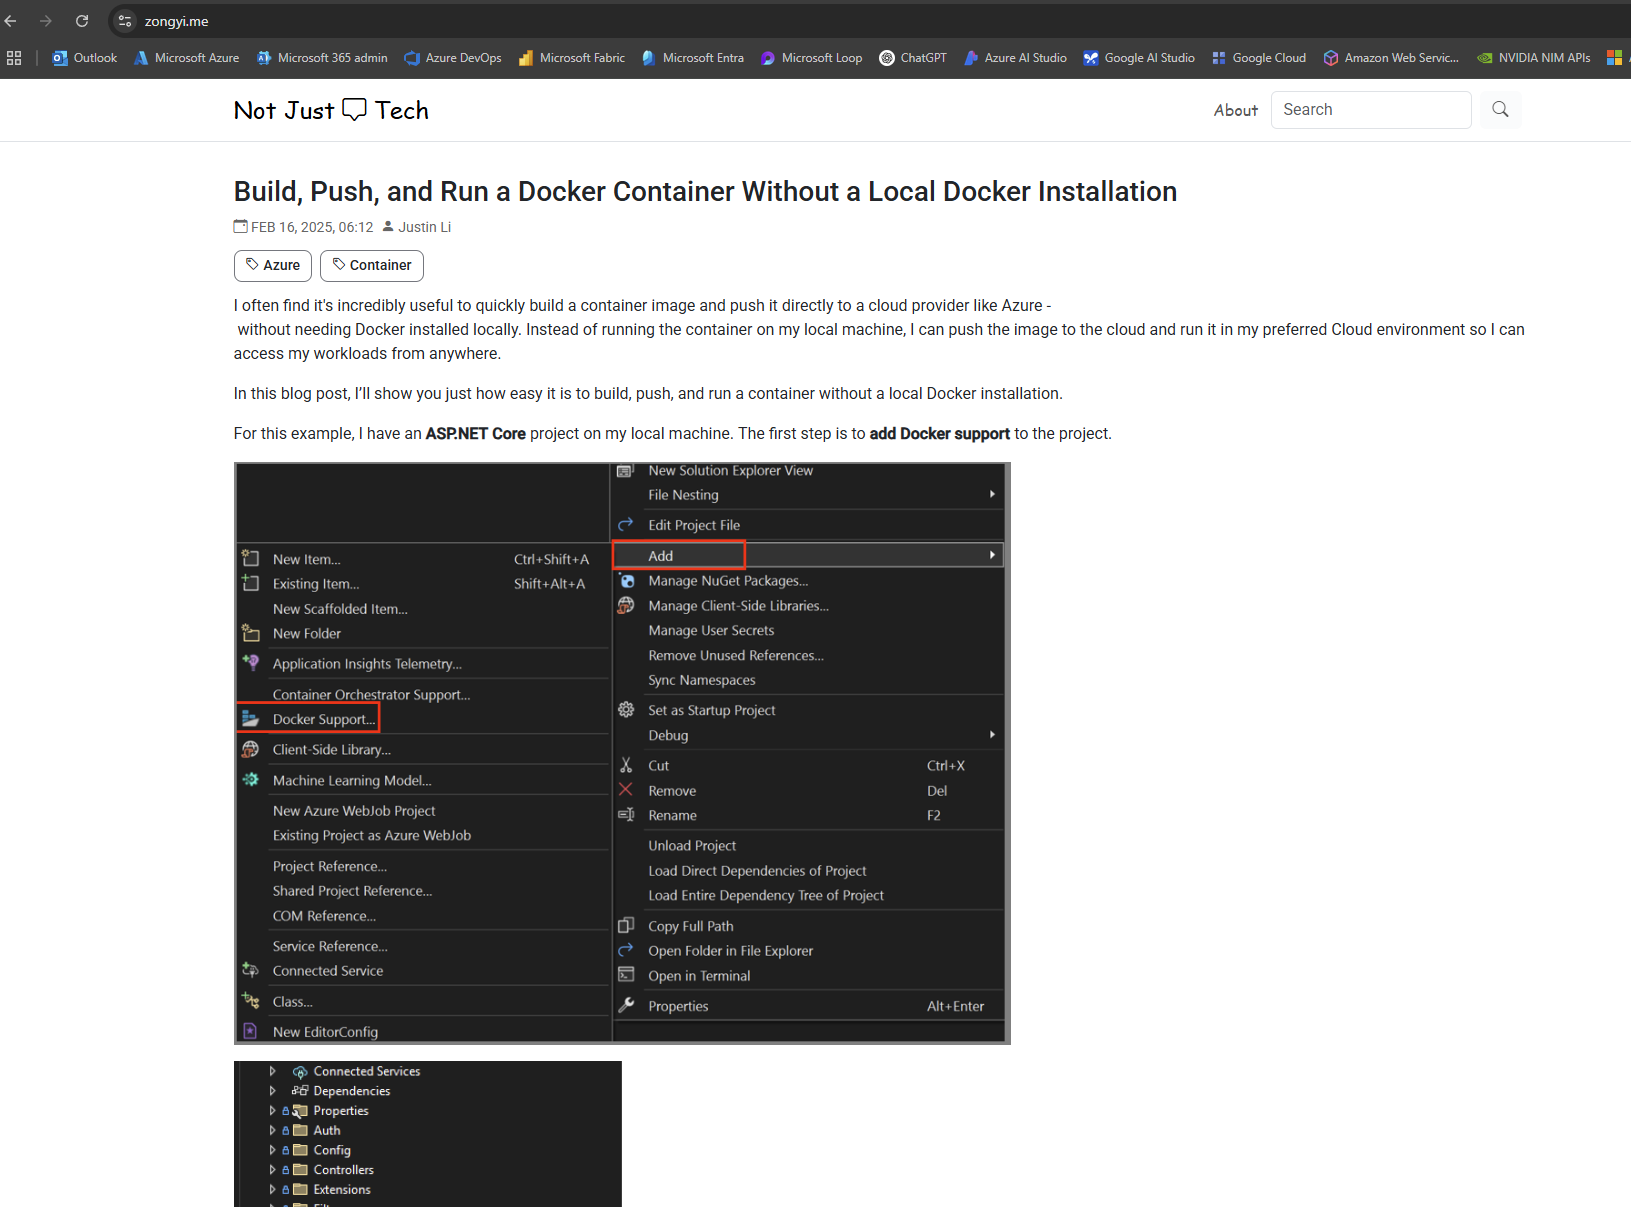Go to Not Just Tech home logo
1631x1207 pixels.
tap(331, 110)
